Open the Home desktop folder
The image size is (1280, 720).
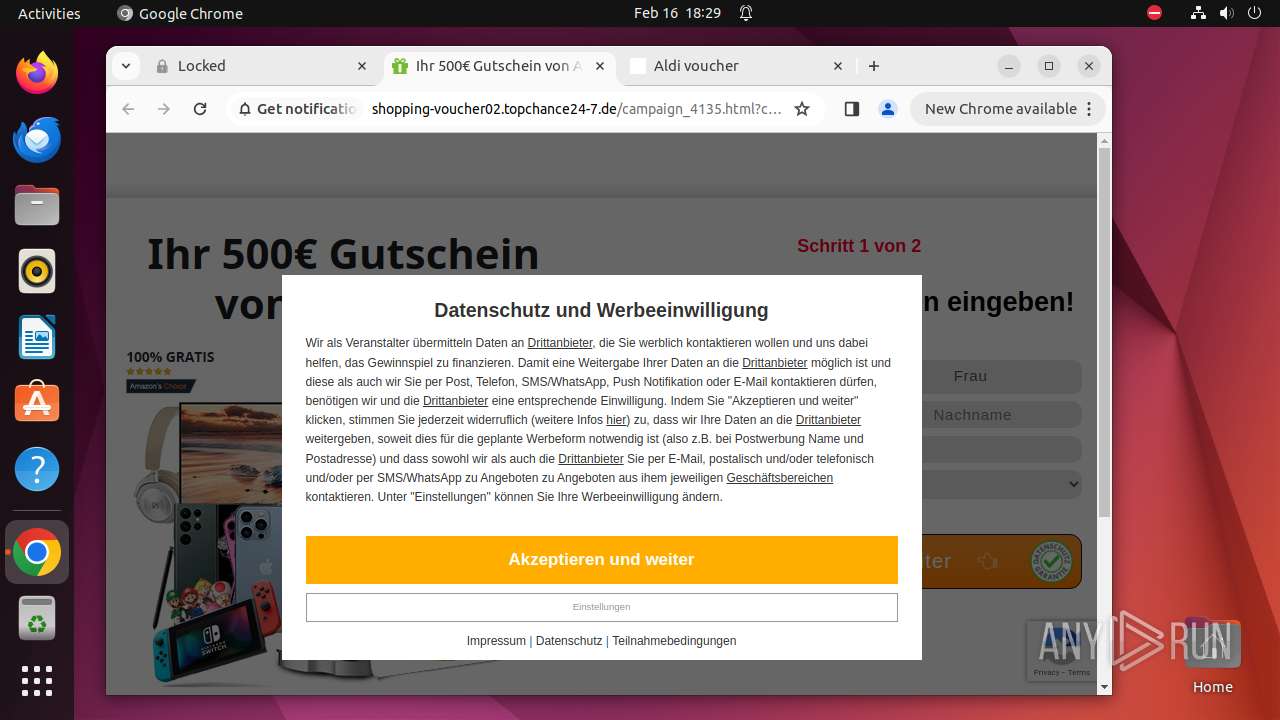[x=1212, y=657]
